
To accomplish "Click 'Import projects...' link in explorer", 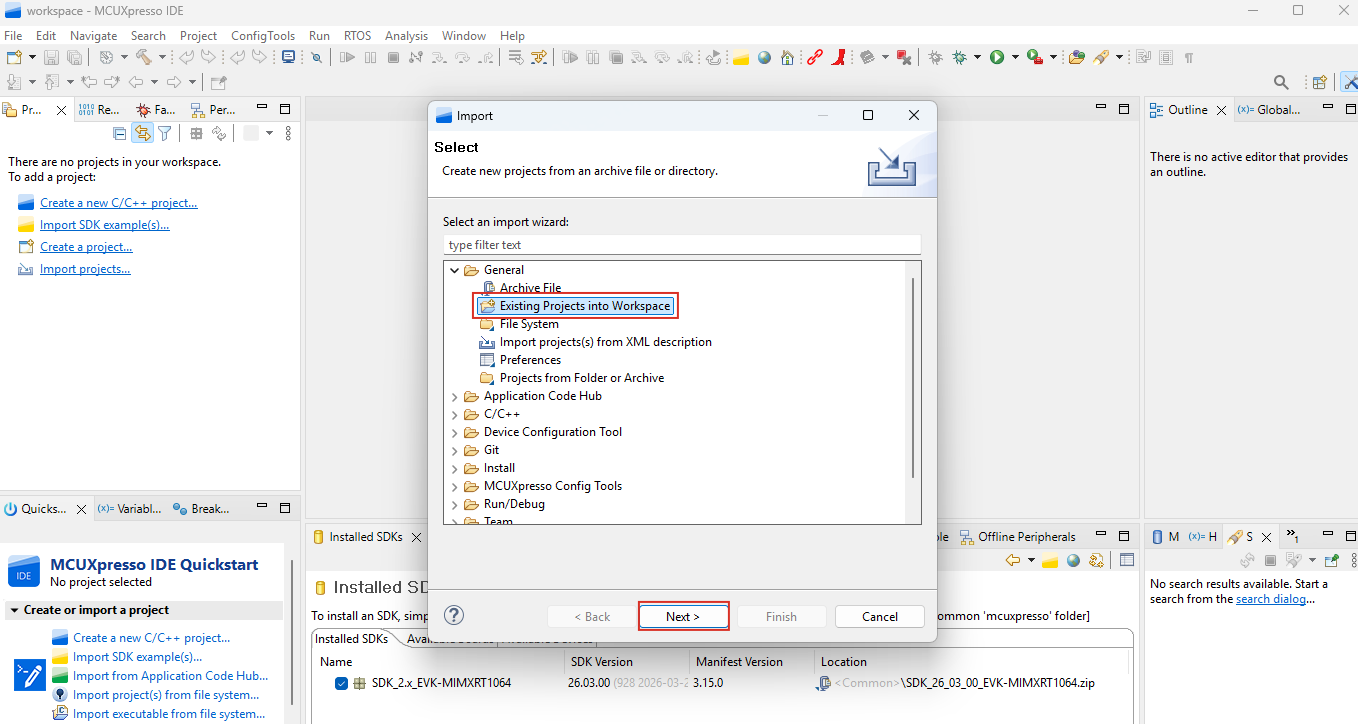I will pos(85,269).
